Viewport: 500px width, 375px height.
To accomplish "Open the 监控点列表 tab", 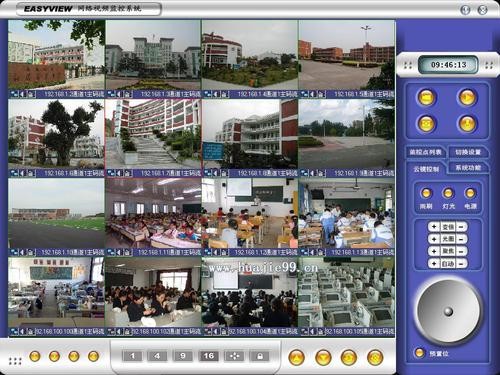I will click(425, 152).
